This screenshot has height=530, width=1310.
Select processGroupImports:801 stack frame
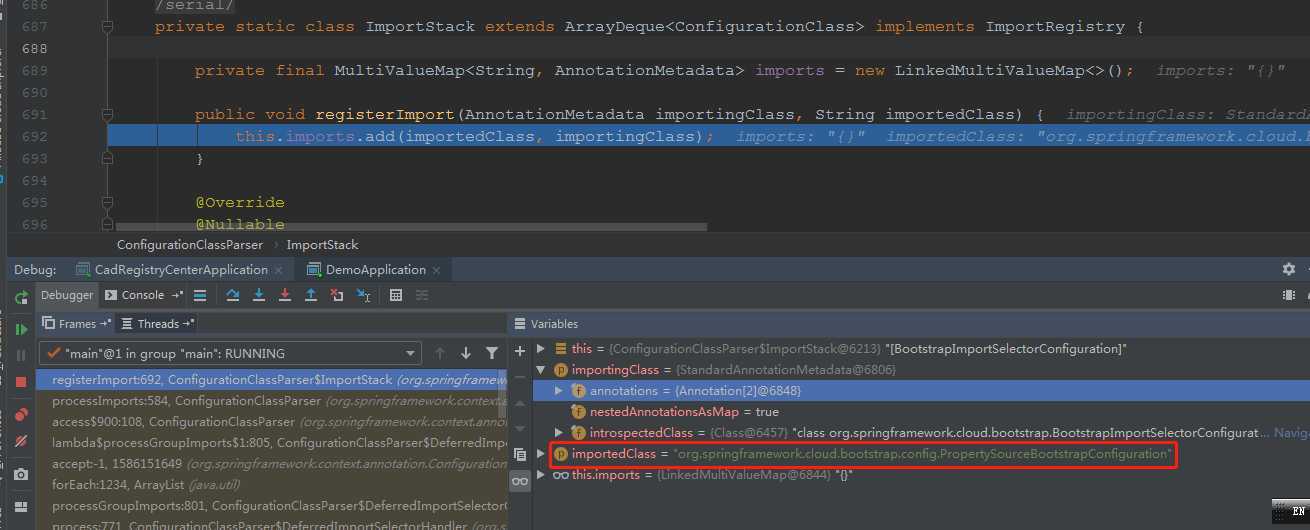pos(271,506)
